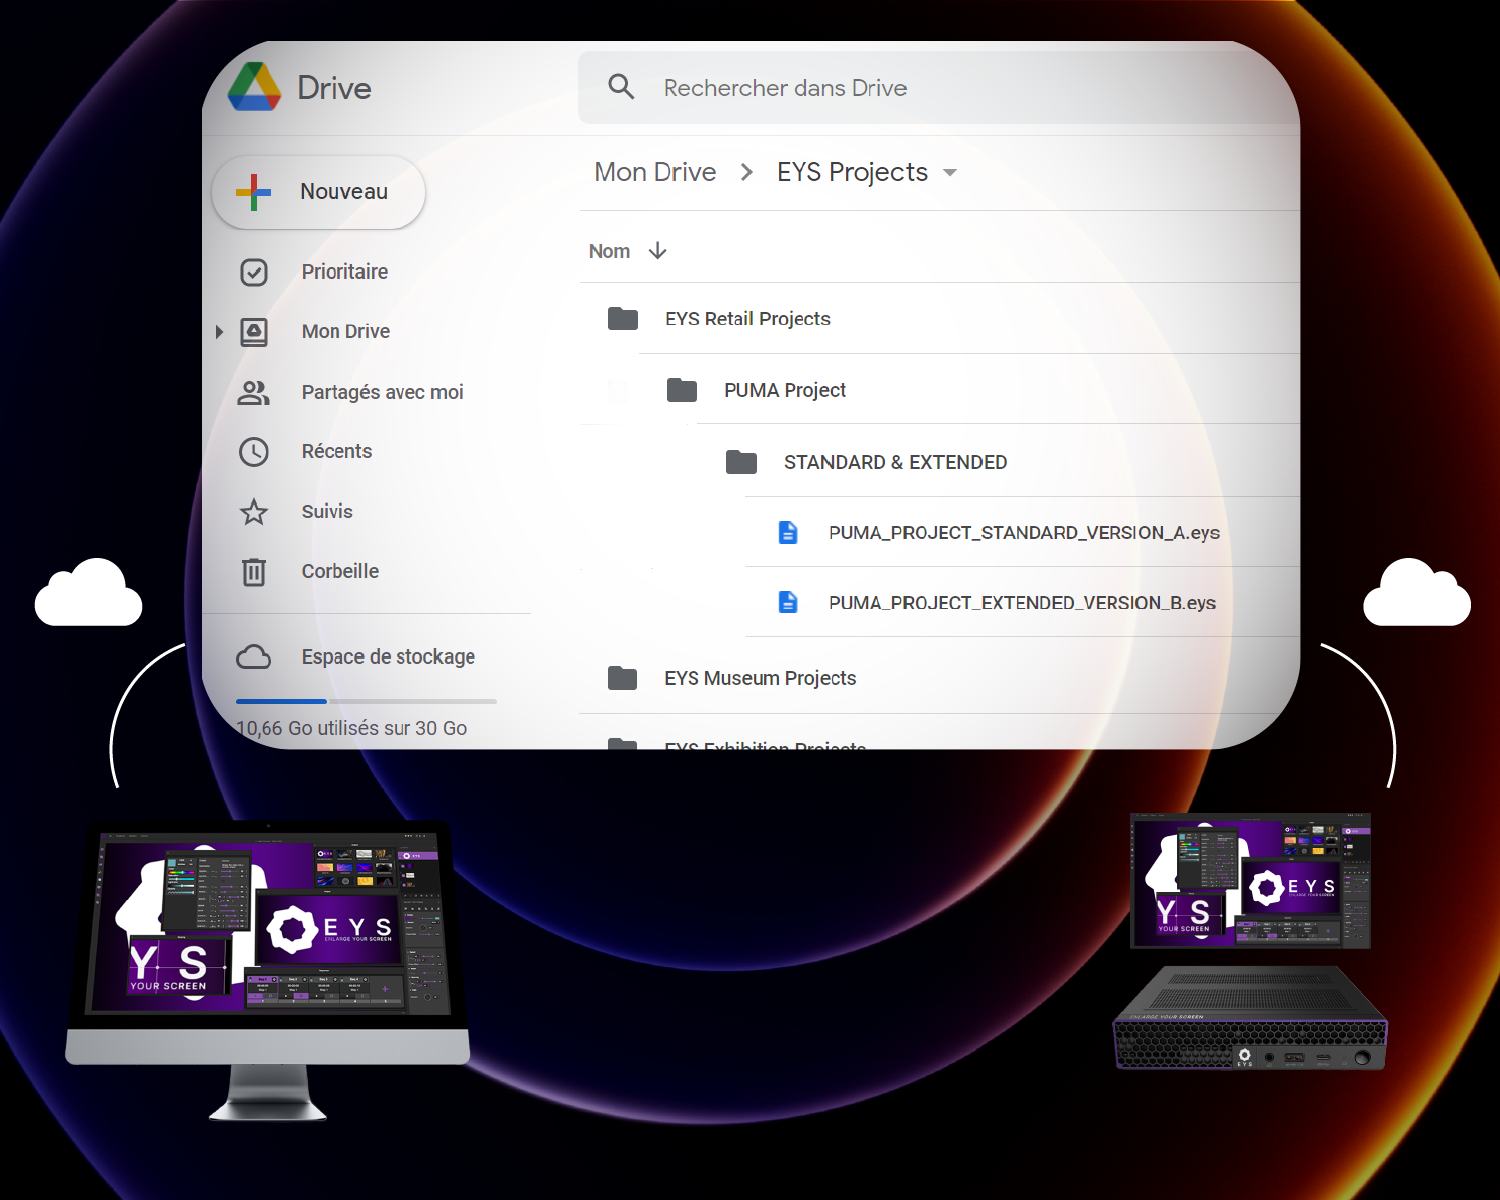Click the colored plus icon in Nouveau

pyautogui.click(x=253, y=192)
